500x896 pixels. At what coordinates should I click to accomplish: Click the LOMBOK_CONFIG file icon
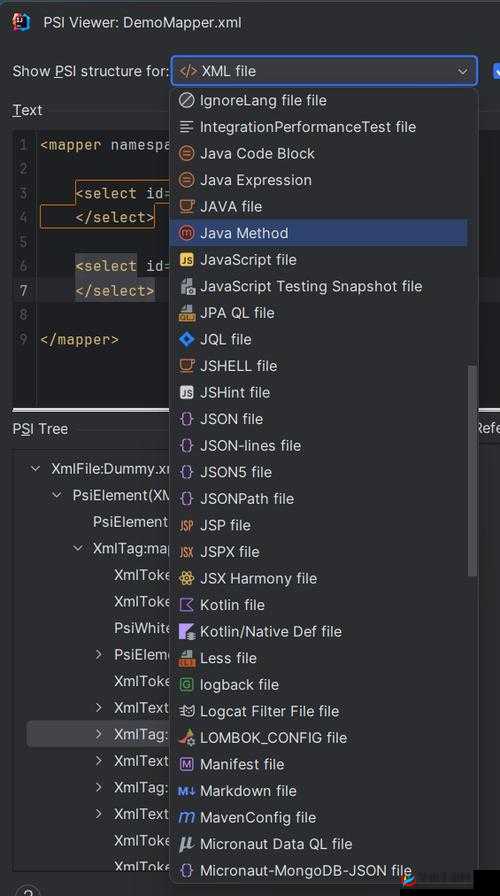click(187, 738)
